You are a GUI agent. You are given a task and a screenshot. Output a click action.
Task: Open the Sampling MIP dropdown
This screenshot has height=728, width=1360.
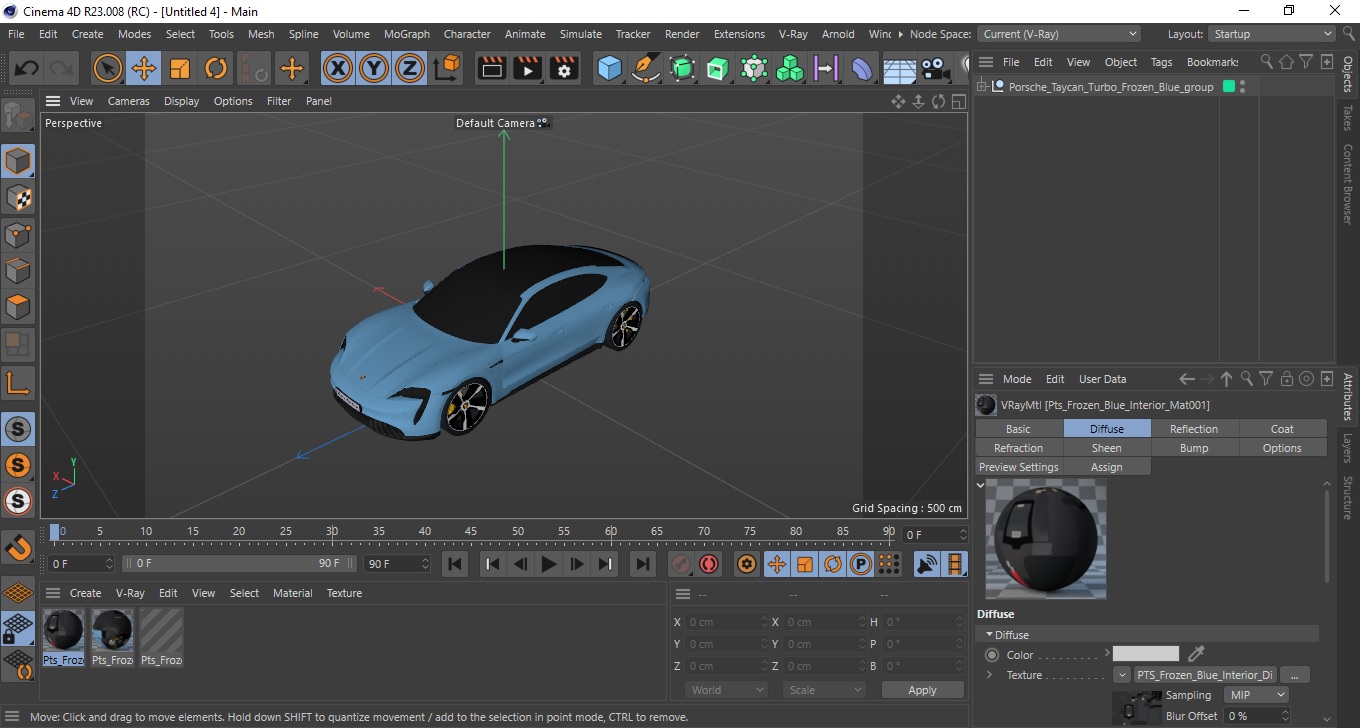(x=1254, y=695)
